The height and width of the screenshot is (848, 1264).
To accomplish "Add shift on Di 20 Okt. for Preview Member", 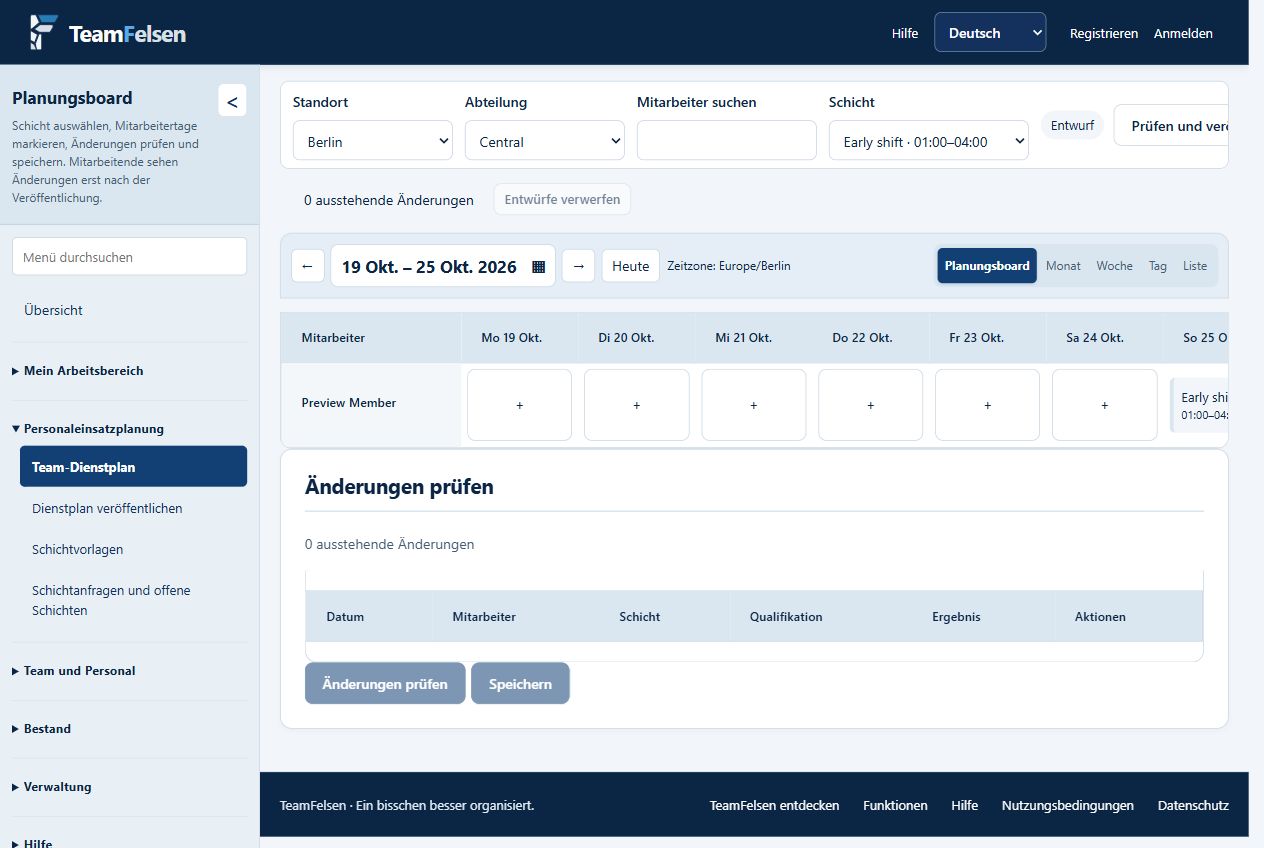I will pyautogui.click(x=636, y=405).
